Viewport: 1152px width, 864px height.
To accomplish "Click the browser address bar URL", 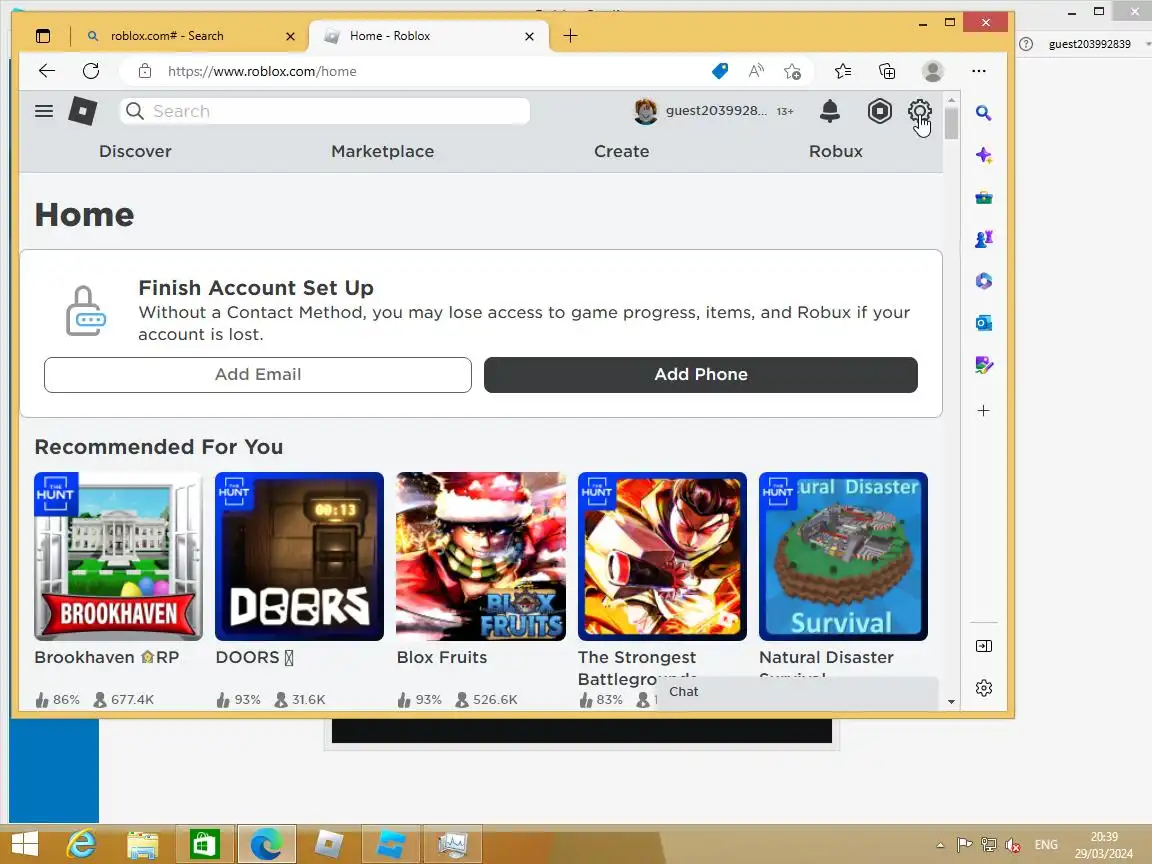I will pyautogui.click(x=262, y=71).
